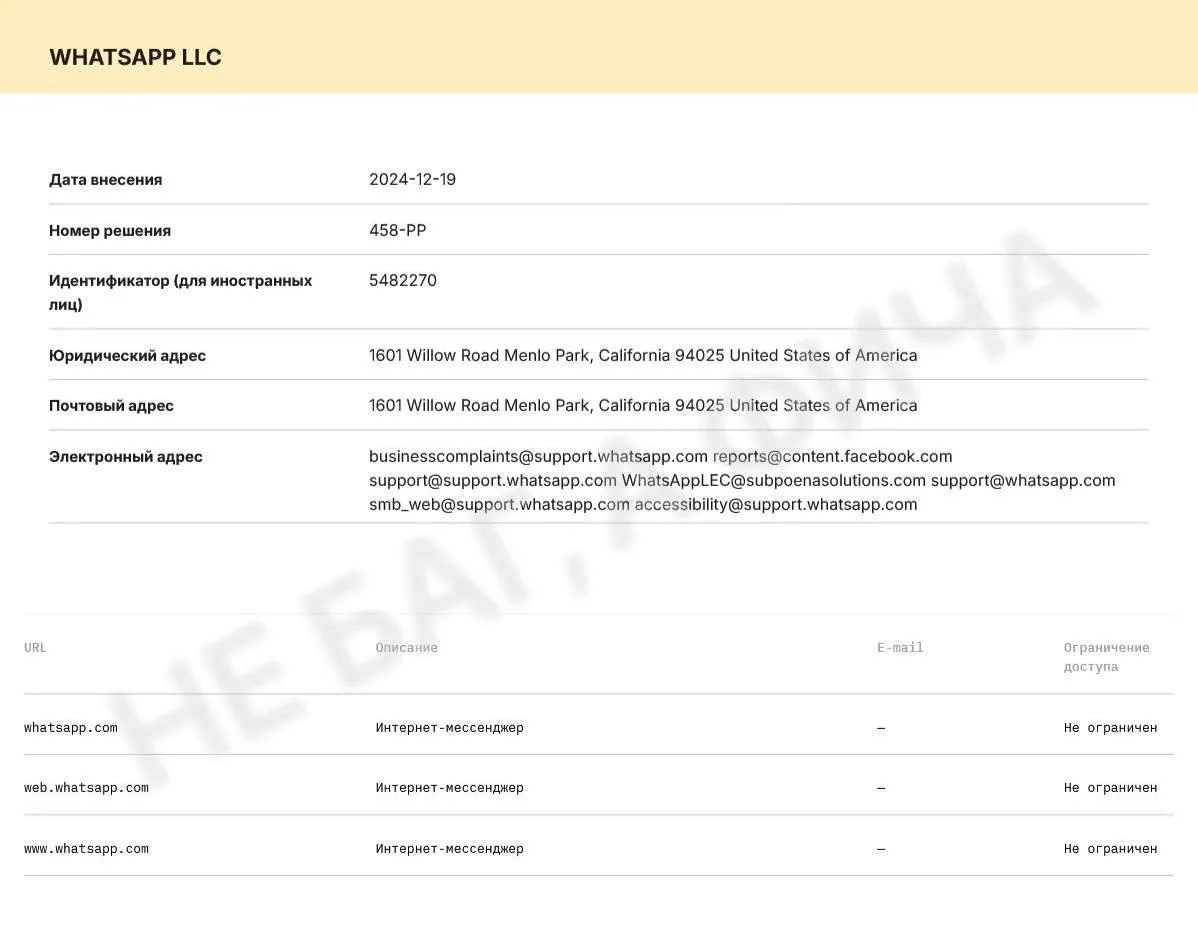Click support@support.whatsapp.com email
Image resolution: width=1198 pixels, height=948 pixels.
point(493,480)
